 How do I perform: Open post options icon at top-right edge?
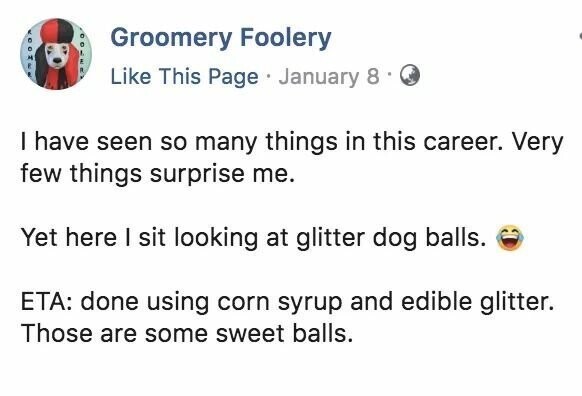[x=580, y=36]
